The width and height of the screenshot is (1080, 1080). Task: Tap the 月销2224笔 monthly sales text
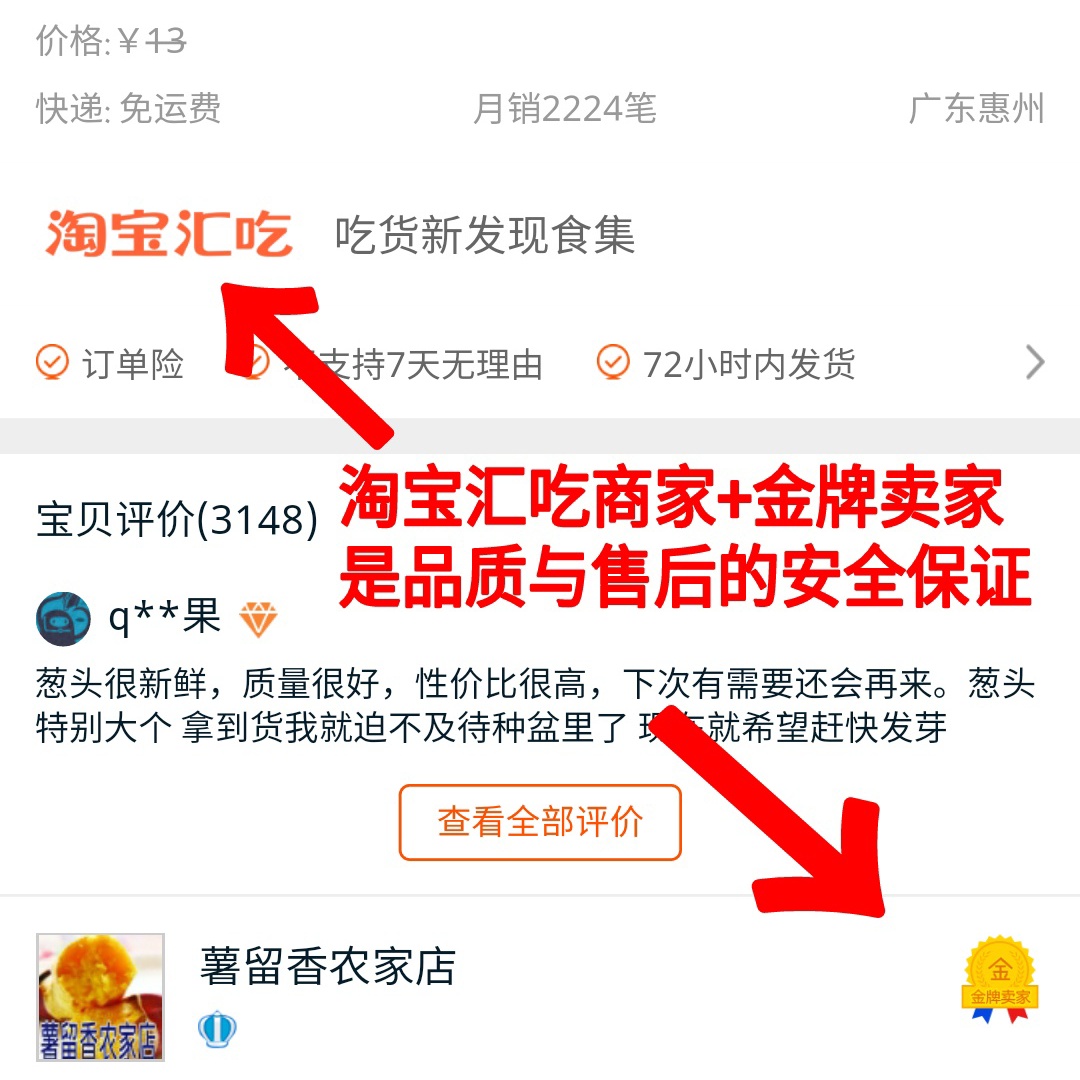coord(565,109)
